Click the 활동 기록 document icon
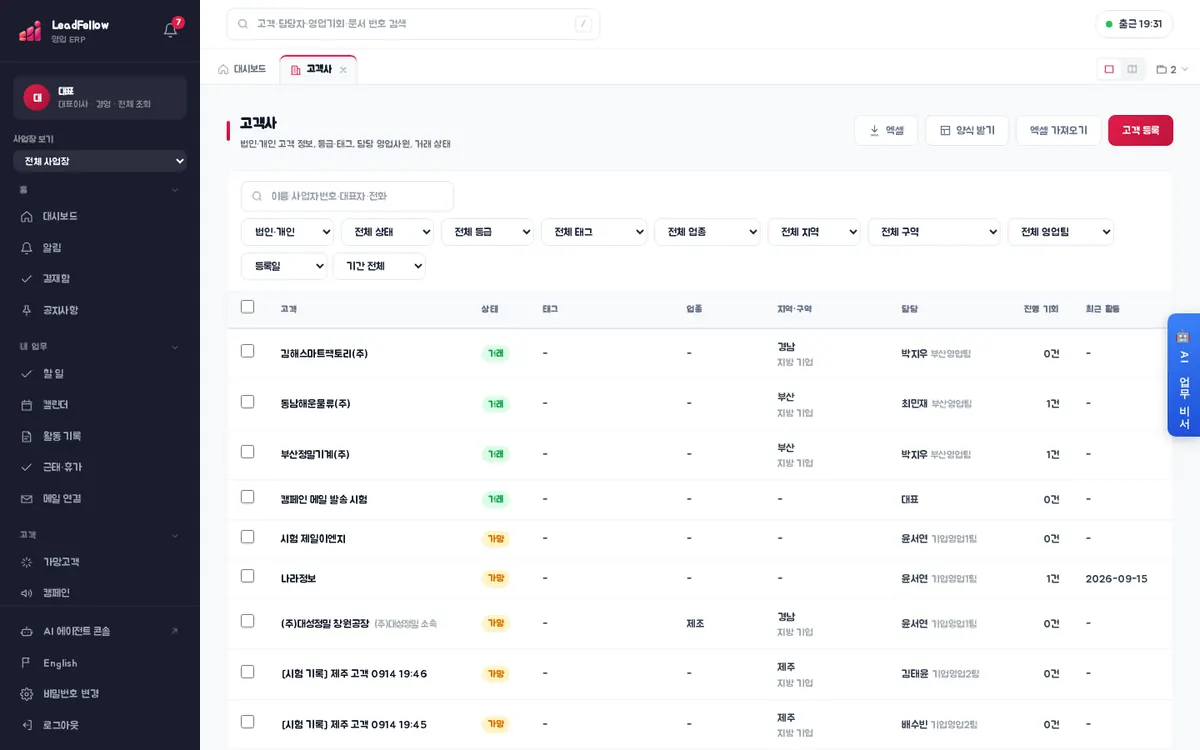 tap(27, 436)
